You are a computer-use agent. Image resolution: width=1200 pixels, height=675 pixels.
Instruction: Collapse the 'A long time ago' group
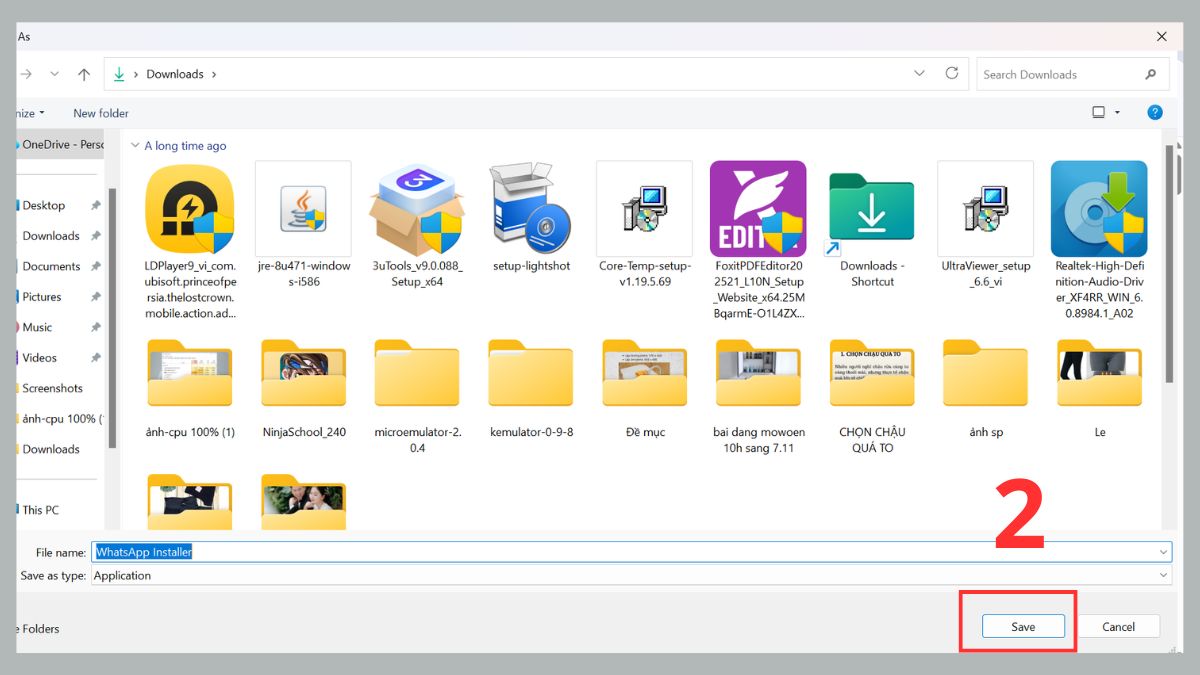(136, 146)
